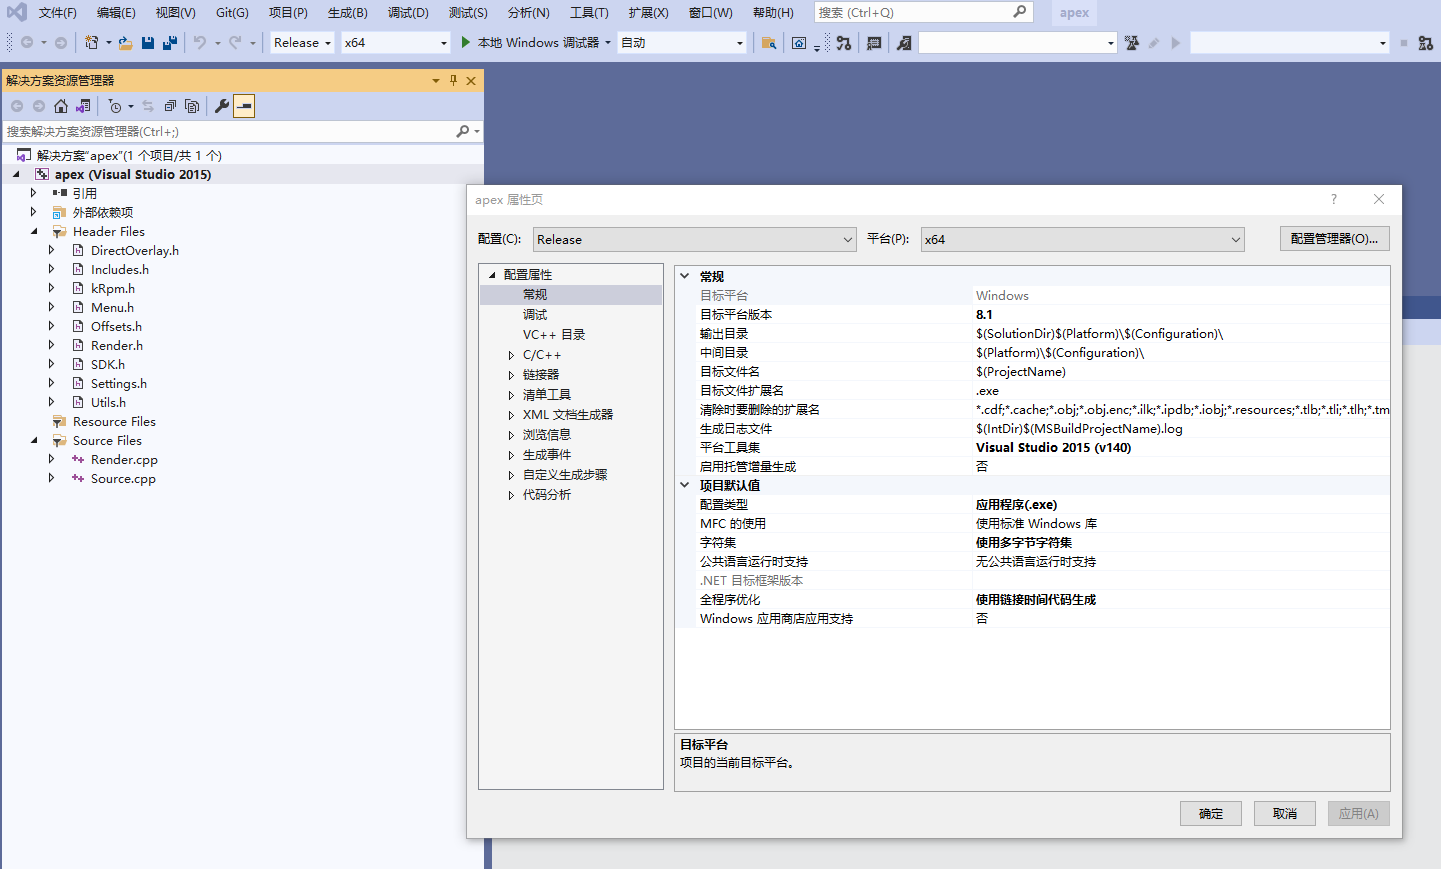This screenshot has width=1441, height=869.
Task: Expand the 链接器 node in property tree
Action: pos(511,375)
